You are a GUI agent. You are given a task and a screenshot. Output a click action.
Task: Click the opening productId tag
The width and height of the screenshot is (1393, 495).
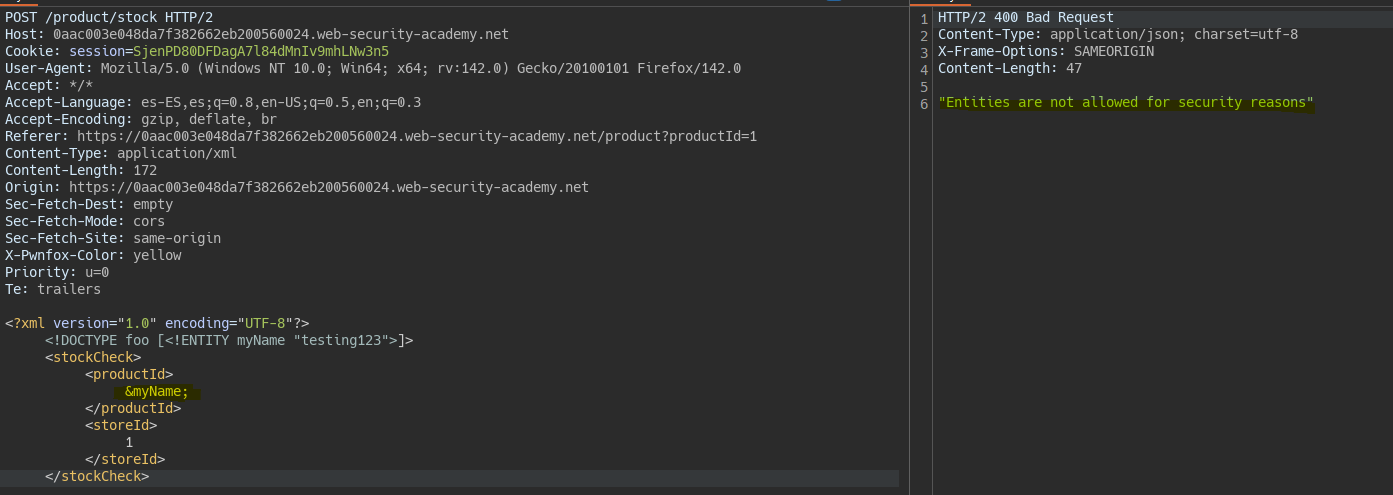pos(129,374)
